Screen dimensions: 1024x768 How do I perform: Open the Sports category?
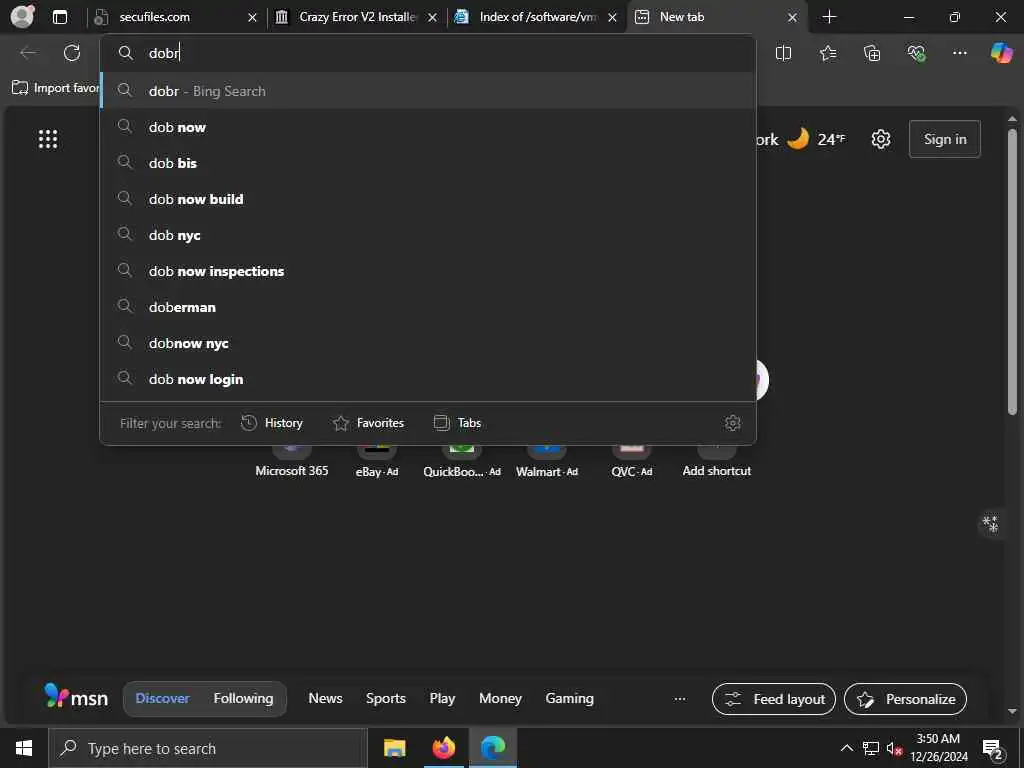click(385, 698)
